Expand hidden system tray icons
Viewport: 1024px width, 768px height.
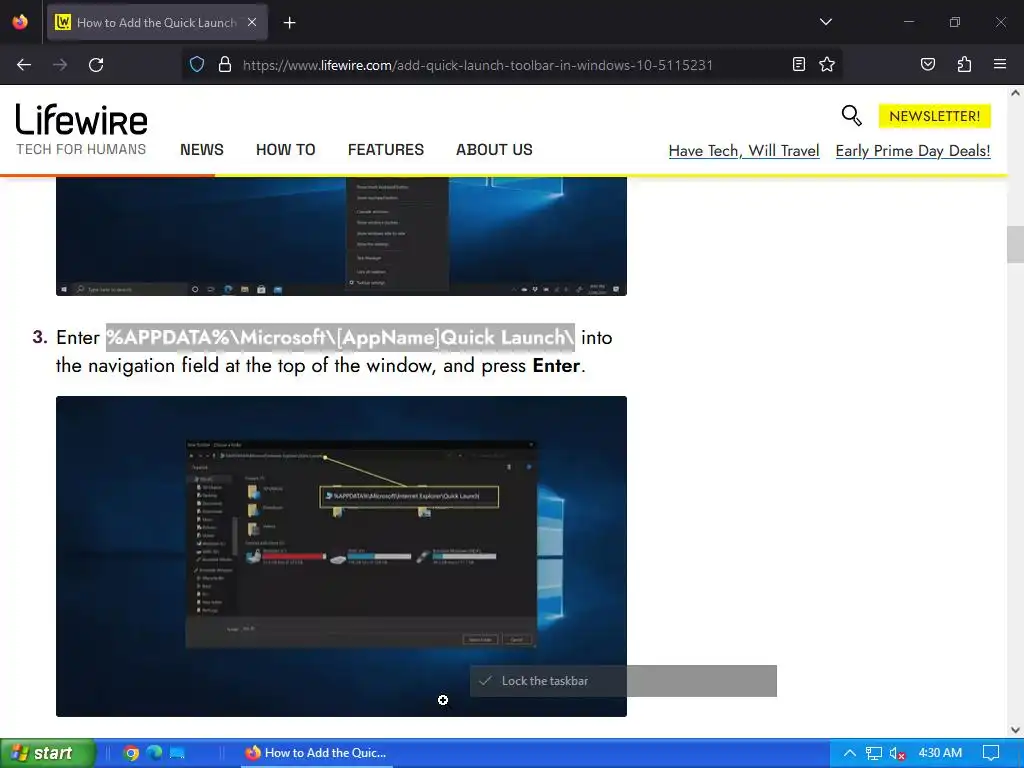pyautogui.click(x=850, y=753)
